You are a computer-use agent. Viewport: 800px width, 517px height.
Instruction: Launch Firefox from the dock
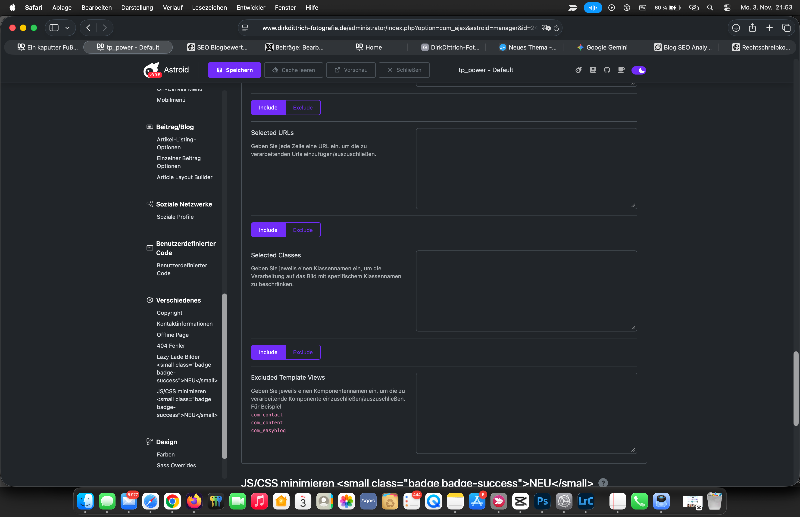click(193, 500)
